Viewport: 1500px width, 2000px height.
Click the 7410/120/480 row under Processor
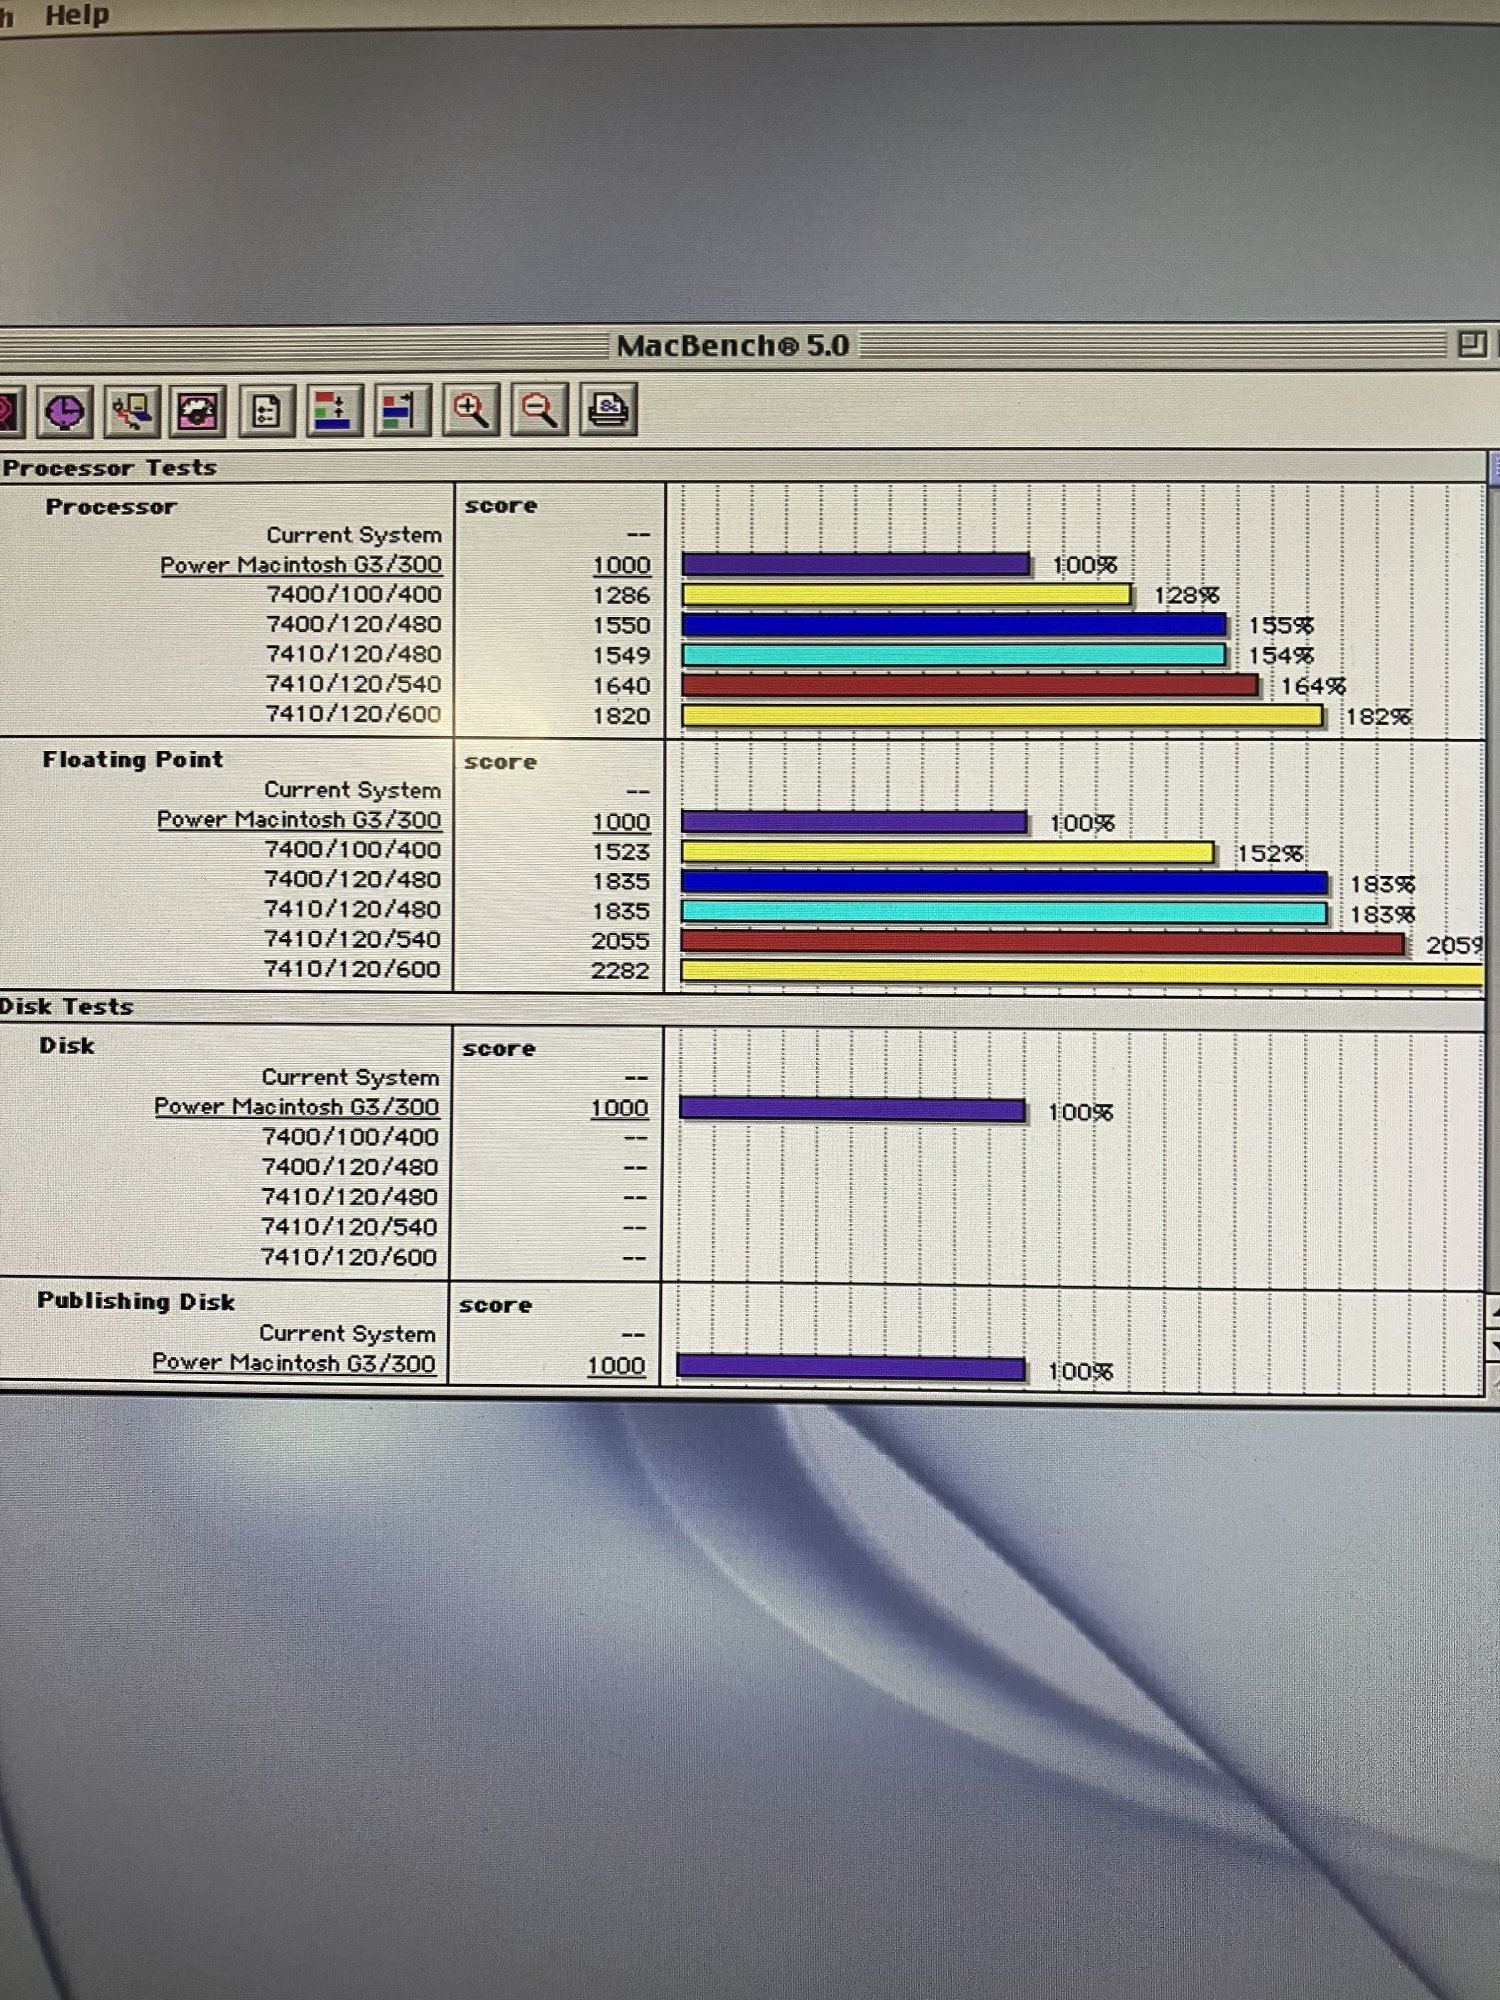click(x=354, y=654)
